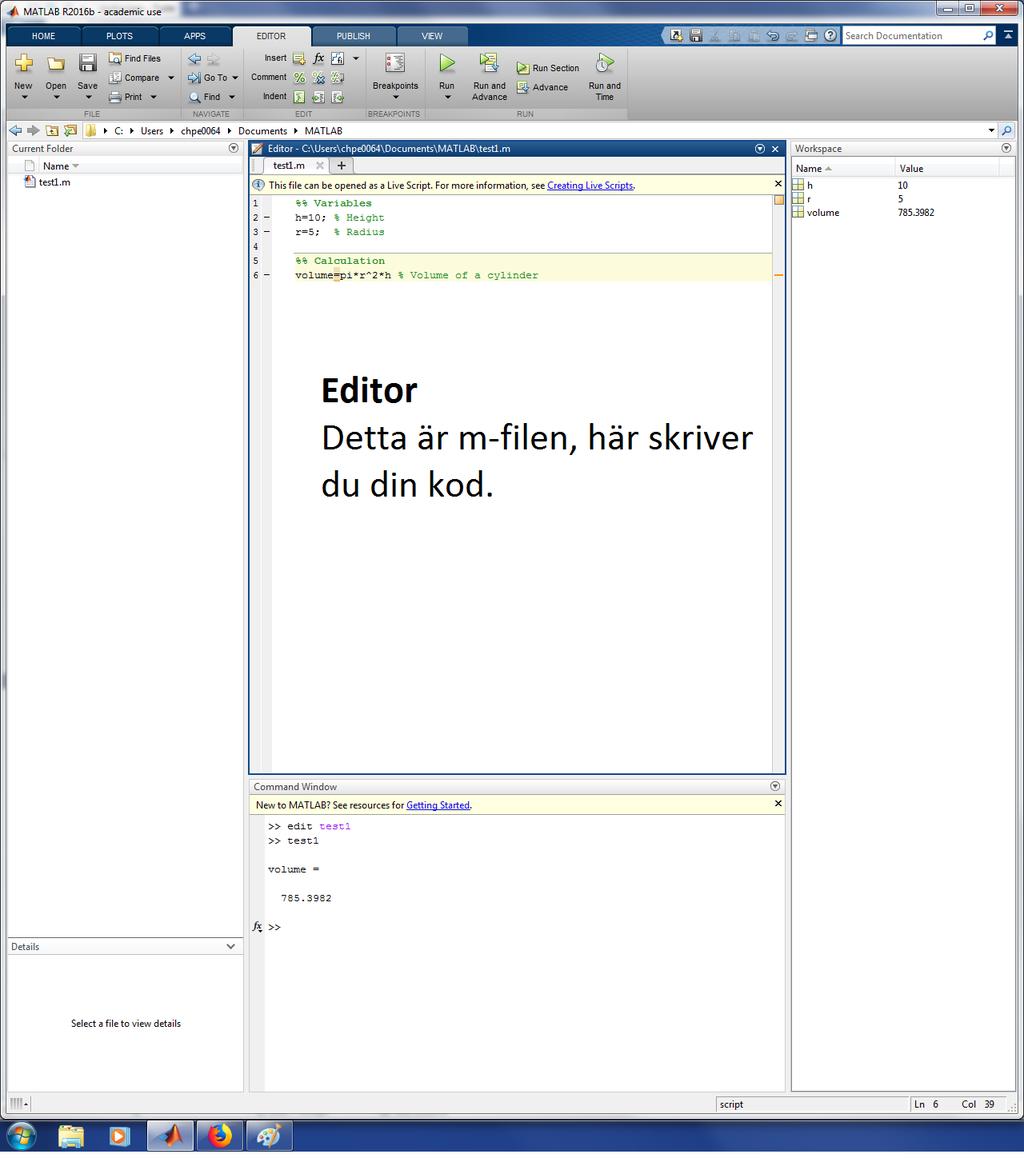1024x1158 pixels.
Task: Click the New Shortcut icon in quick access toolbar
Action: 676,35
